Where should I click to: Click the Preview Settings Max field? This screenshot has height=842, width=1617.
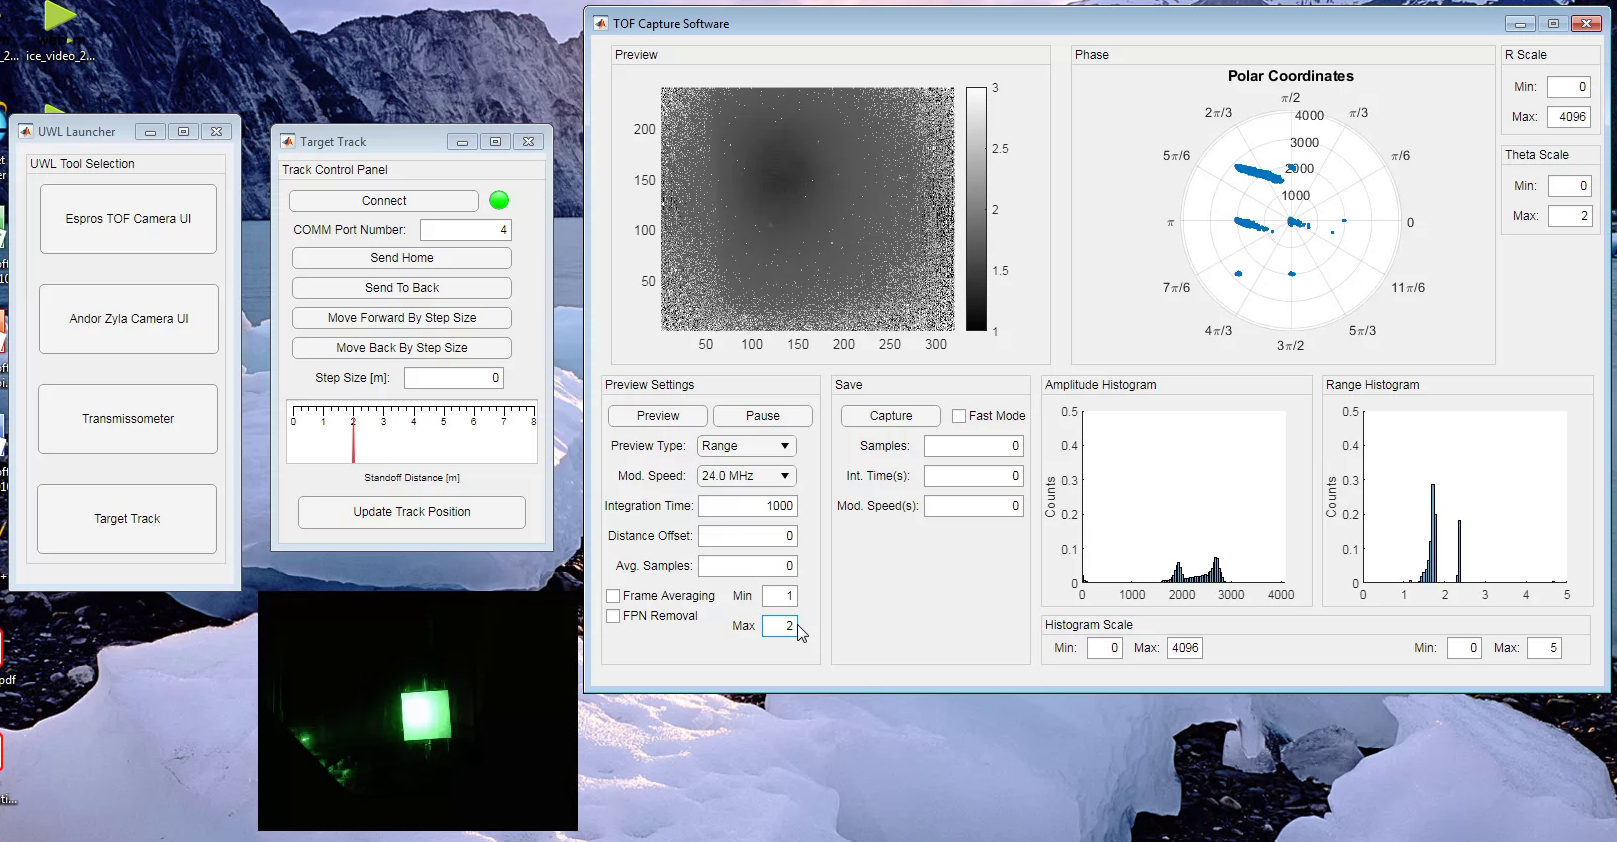tap(779, 626)
